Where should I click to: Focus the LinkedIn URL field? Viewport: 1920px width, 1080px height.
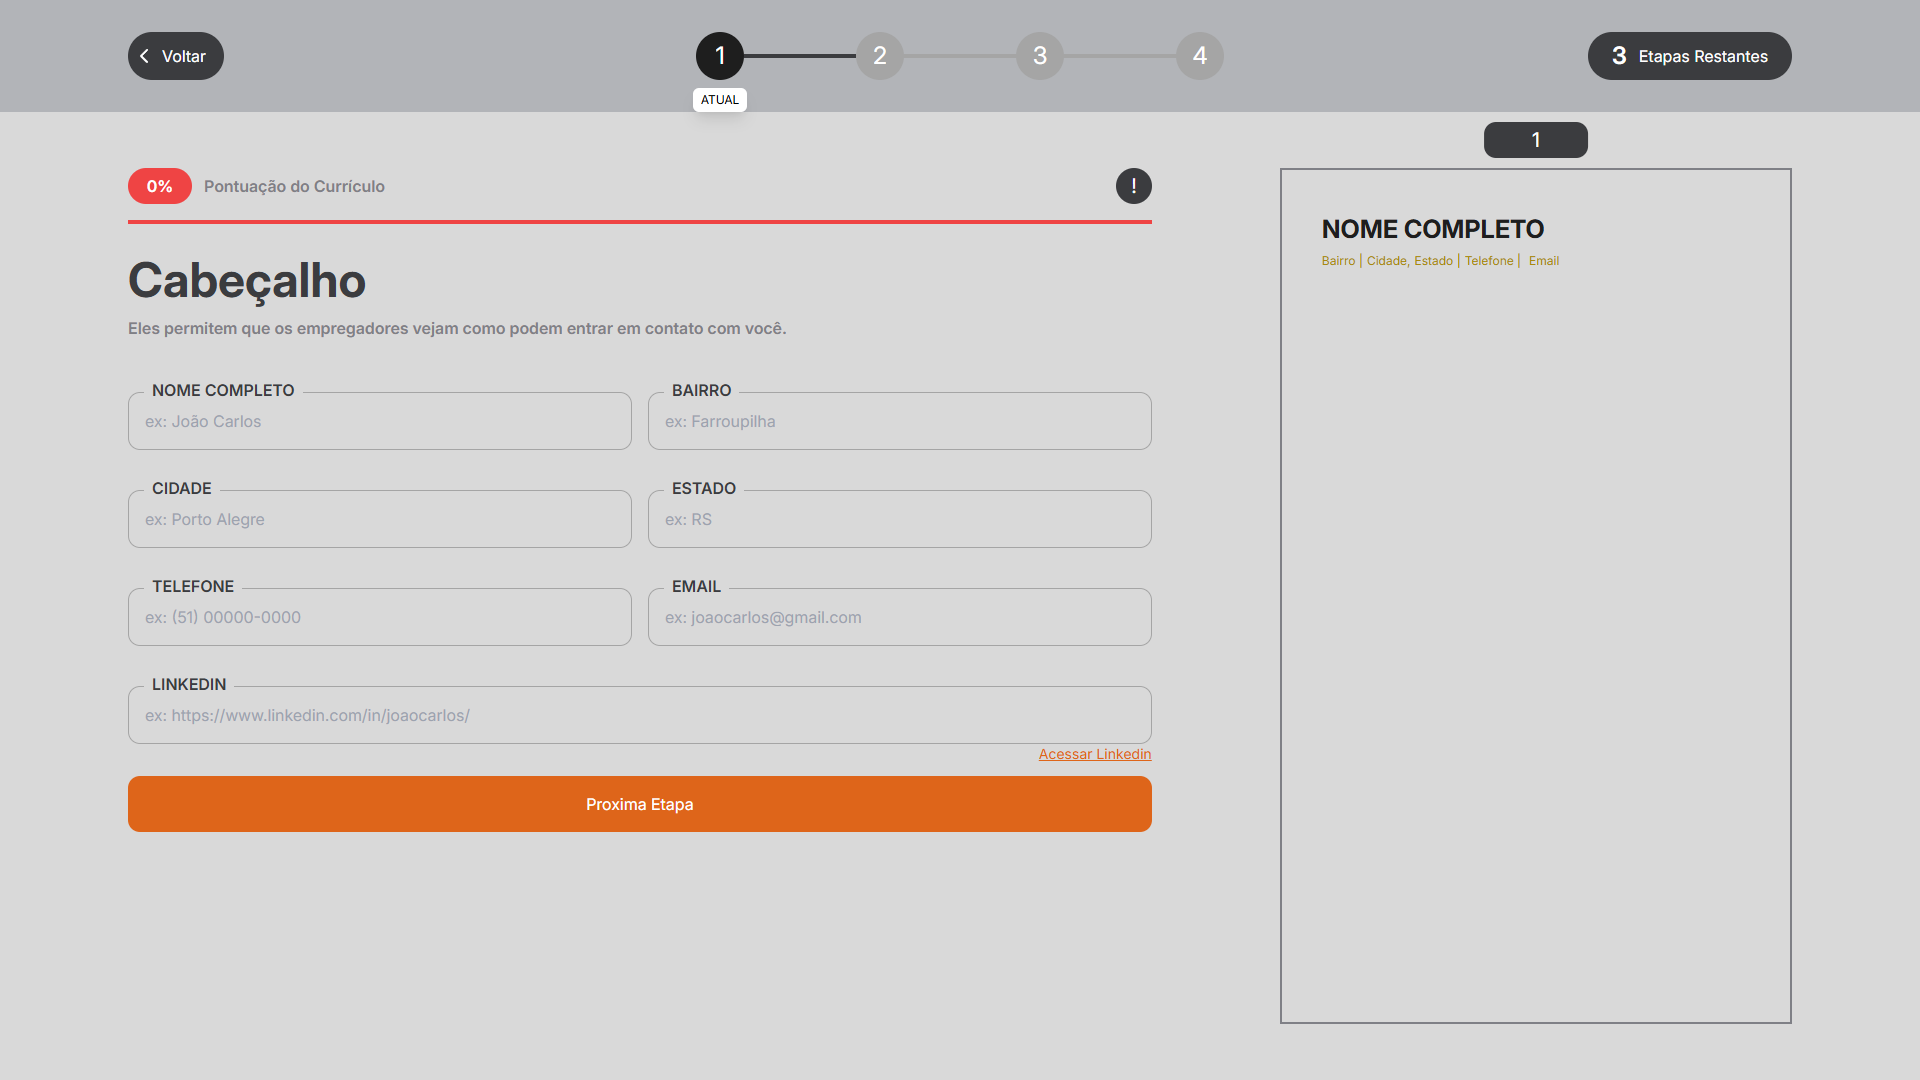pos(640,715)
